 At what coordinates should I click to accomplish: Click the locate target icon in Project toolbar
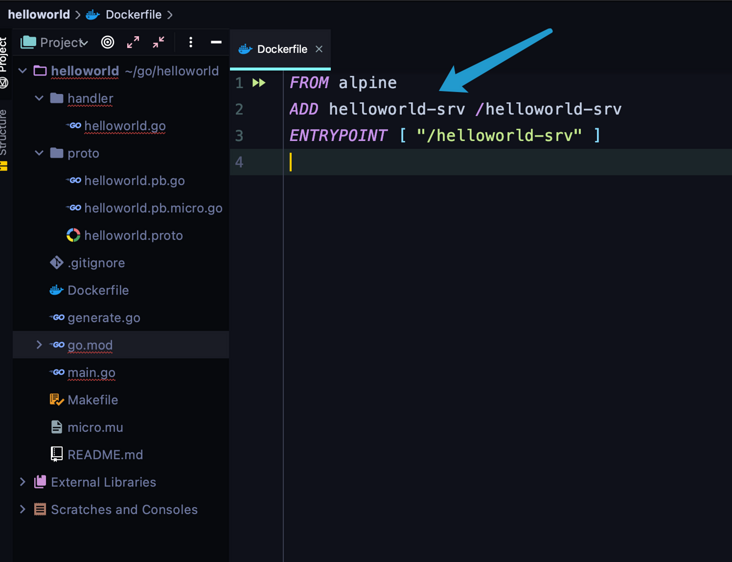108,42
